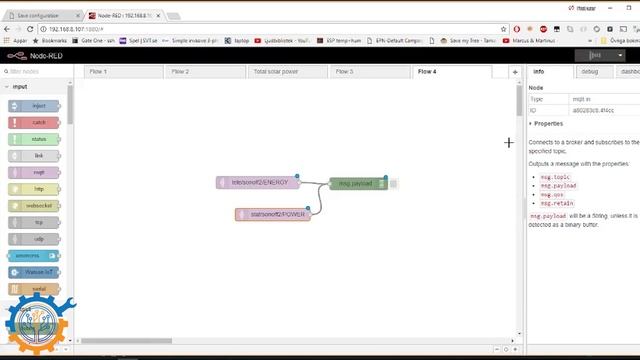Click the canvas vertical scrollbar thumb
Image resolution: width=640 pixels, height=360 pixels.
519,100
